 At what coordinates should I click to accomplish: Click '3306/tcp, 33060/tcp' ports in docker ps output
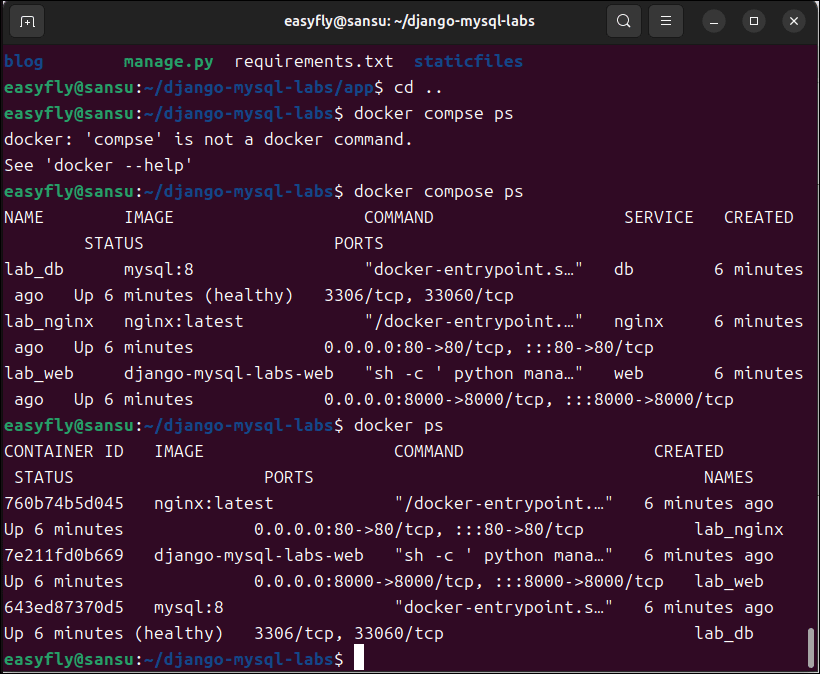(x=349, y=634)
